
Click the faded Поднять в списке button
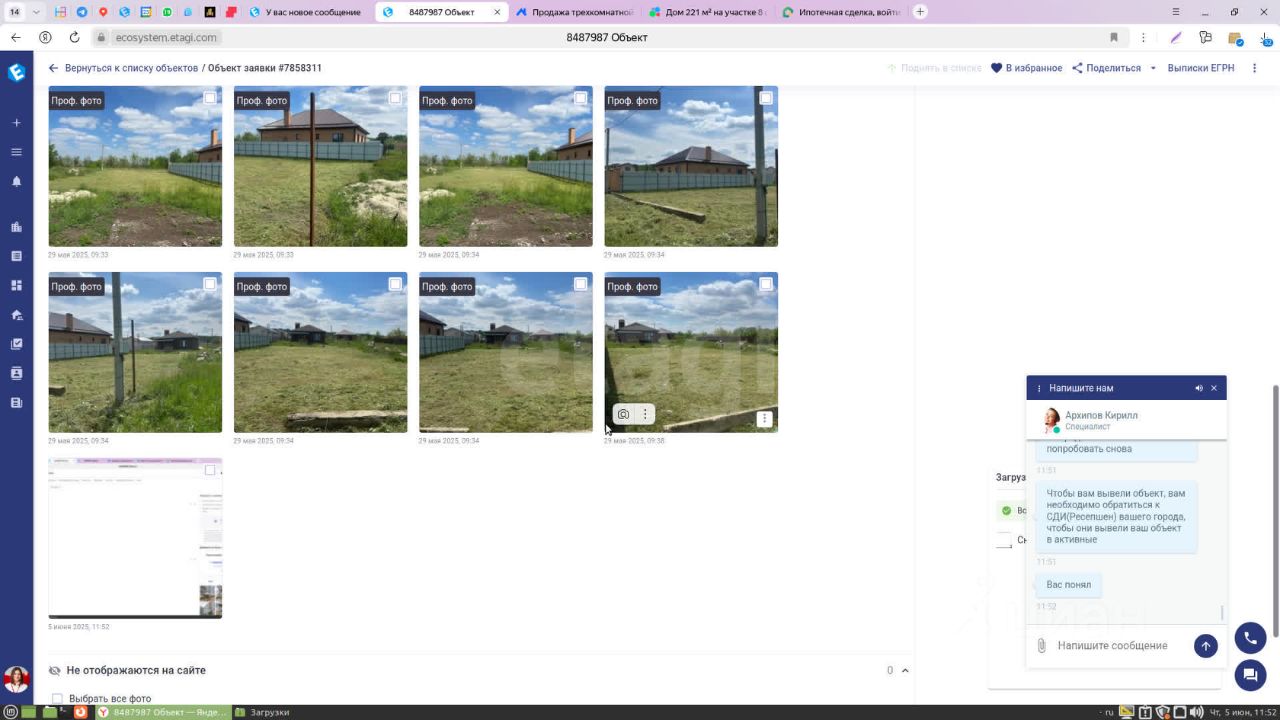click(934, 68)
